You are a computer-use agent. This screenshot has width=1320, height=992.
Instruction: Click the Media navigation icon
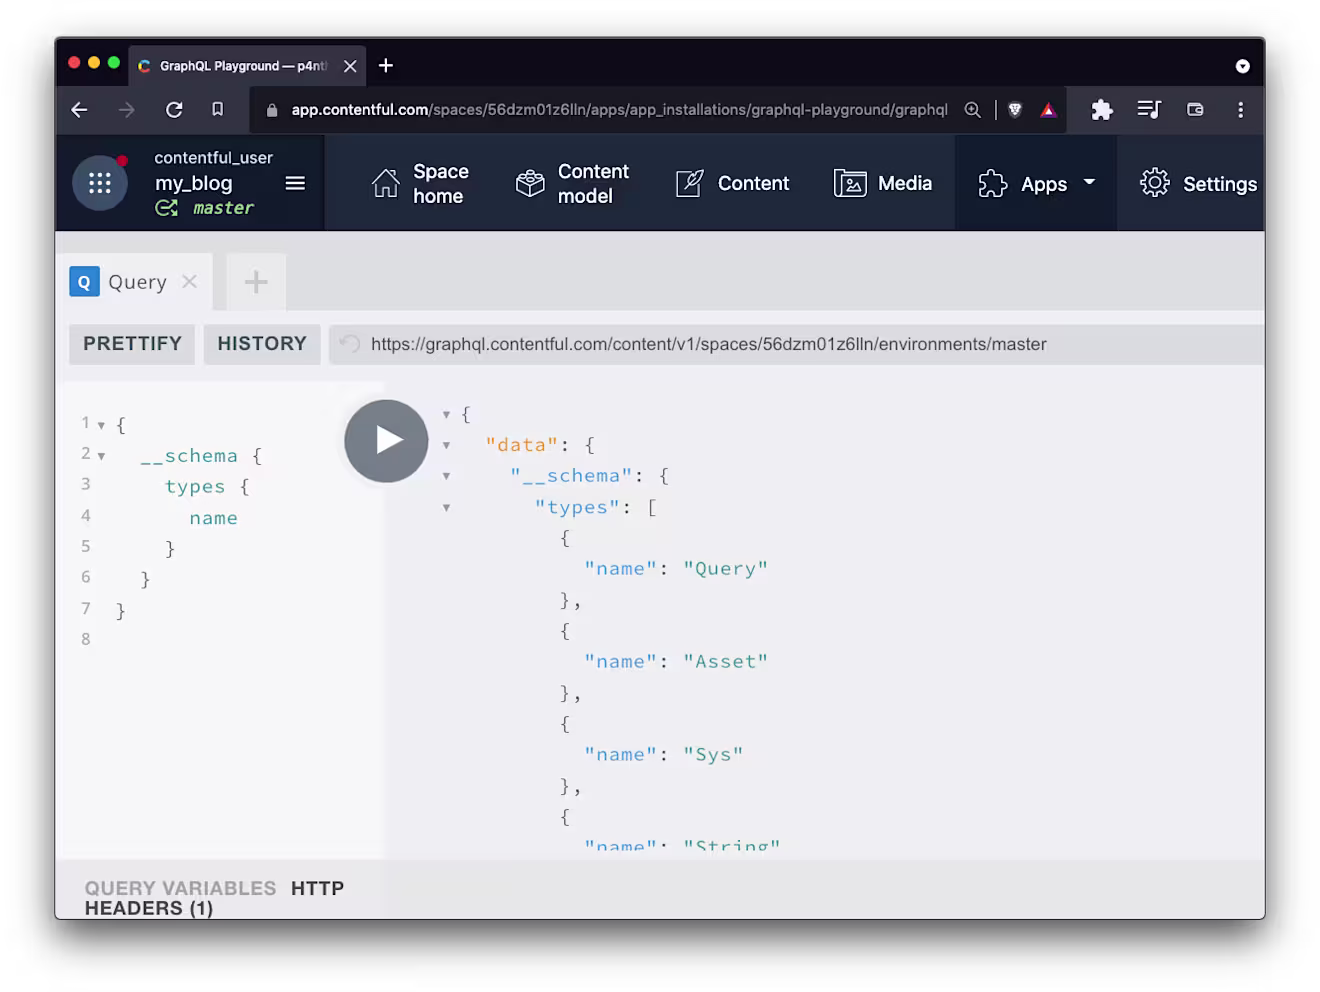850,184
